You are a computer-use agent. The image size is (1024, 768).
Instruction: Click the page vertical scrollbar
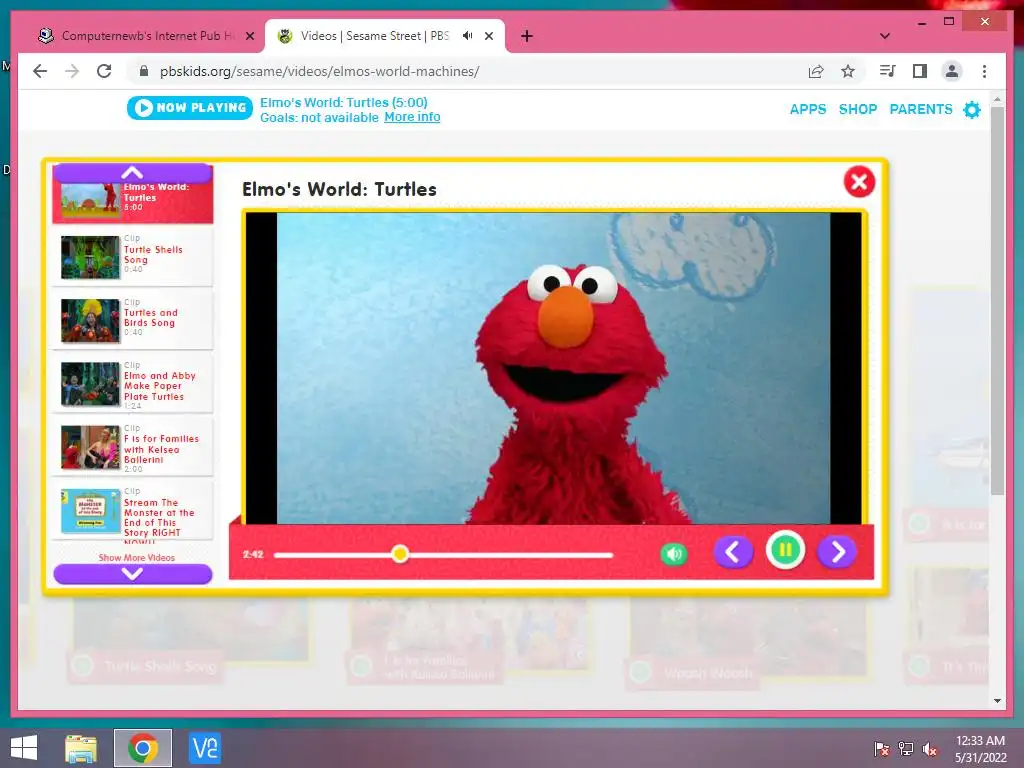997,300
